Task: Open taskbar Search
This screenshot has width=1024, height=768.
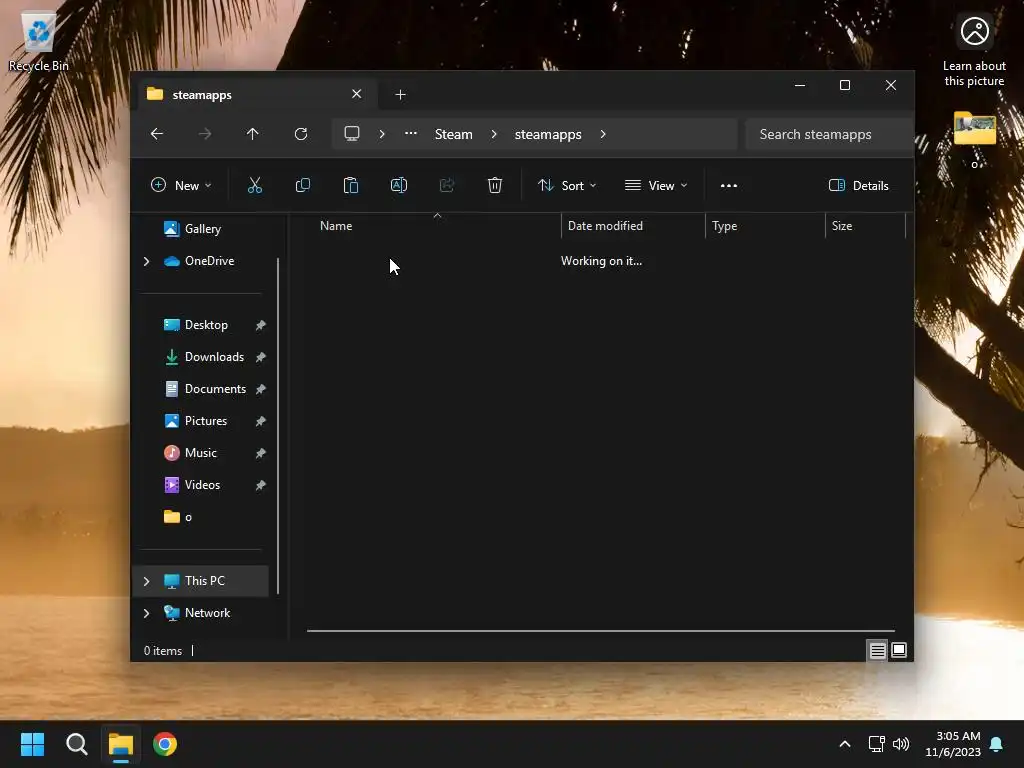Action: click(x=77, y=744)
